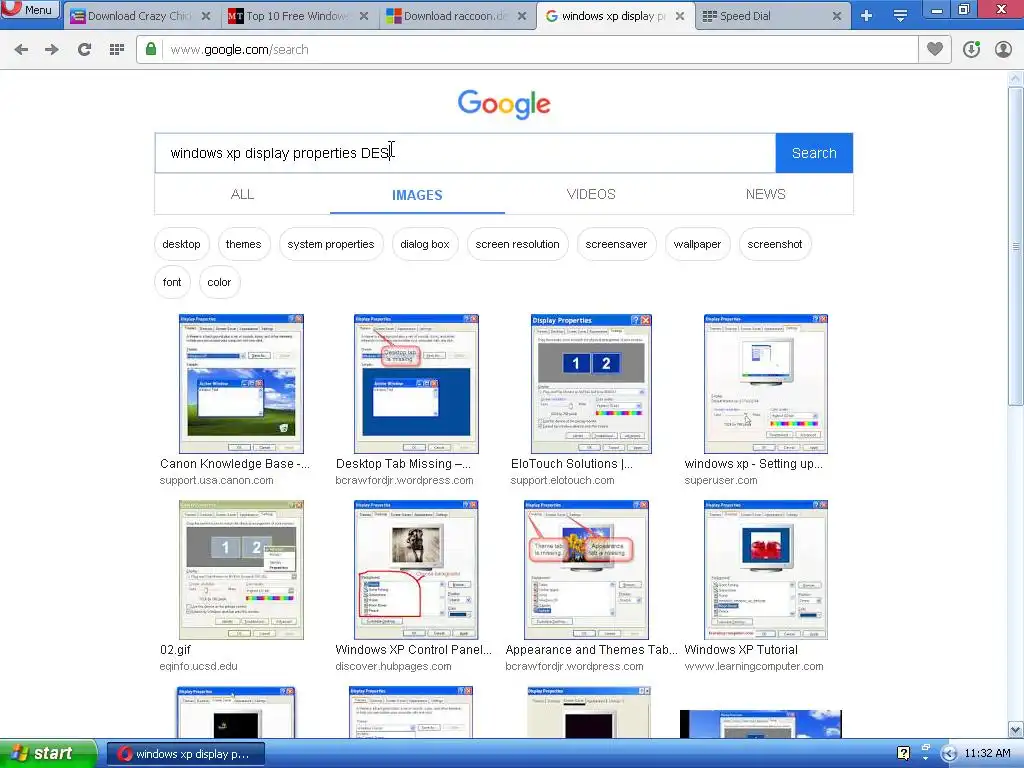
Task: Click the page scrollbar down arrow
Action: (1016, 729)
